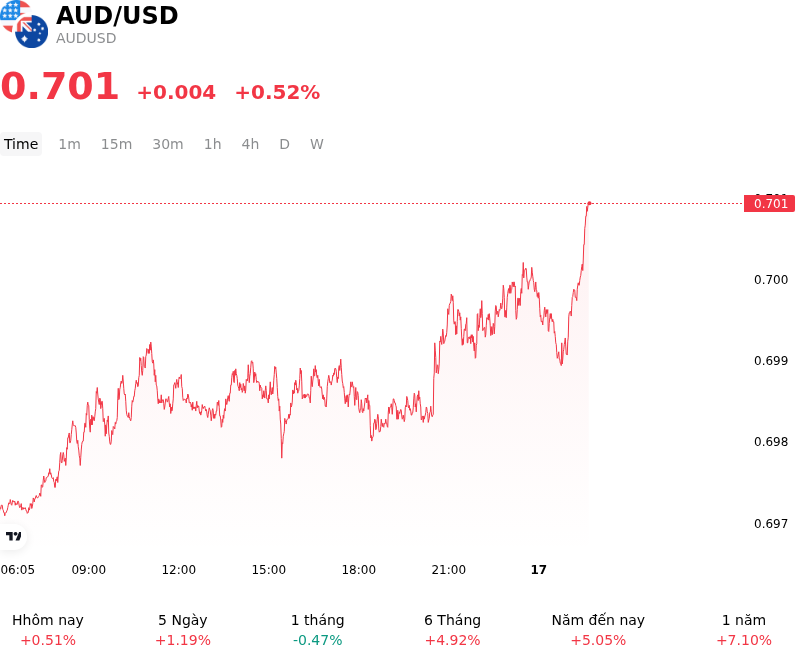Viewport: 800px width, 660px height.
Task: Select the Năm đến nay range
Action: [x=598, y=629]
